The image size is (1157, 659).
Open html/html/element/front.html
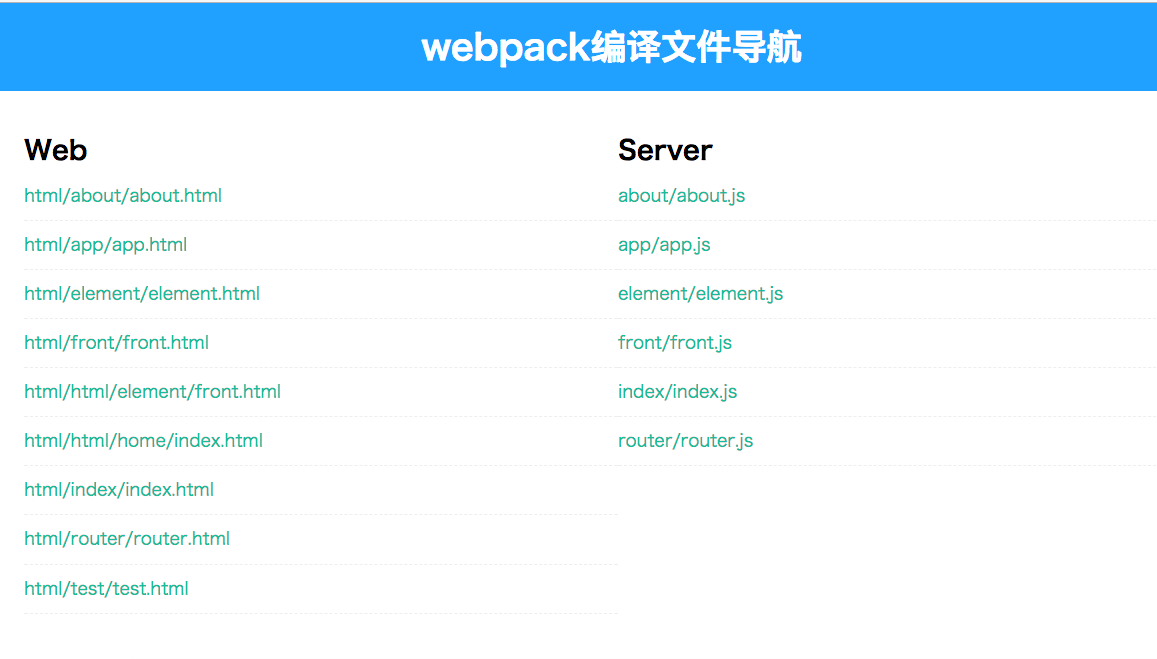(152, 391)
